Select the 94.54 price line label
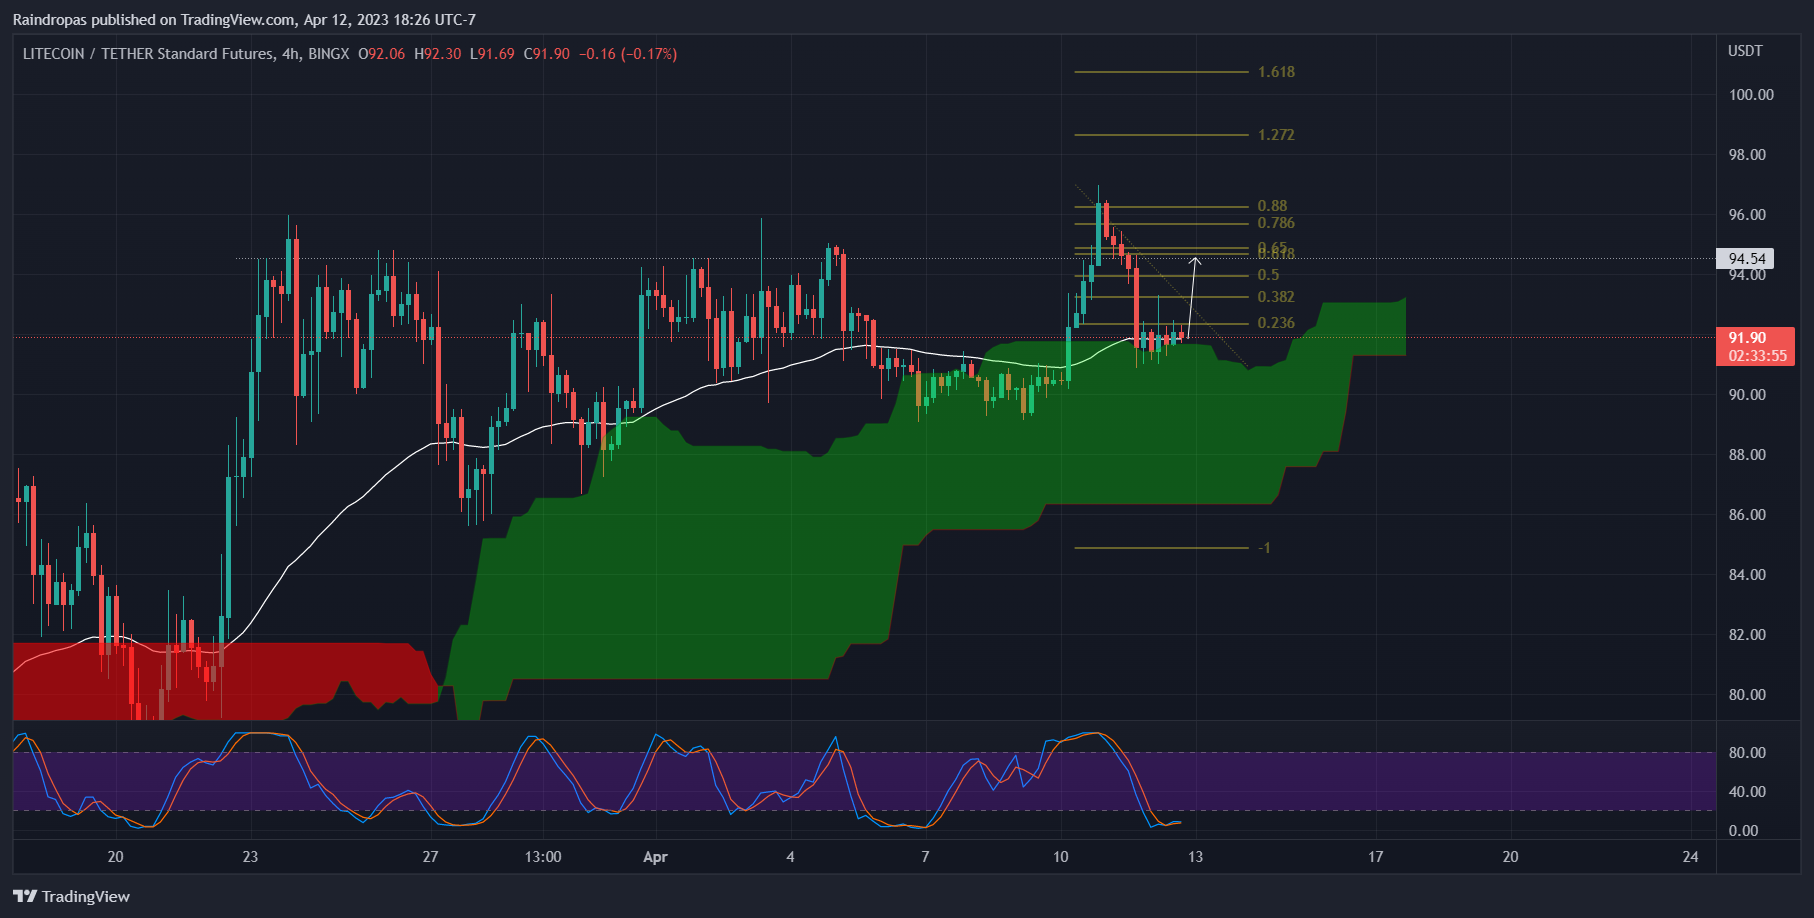Screen dimensions: 1814x918 pos(1745,259)
